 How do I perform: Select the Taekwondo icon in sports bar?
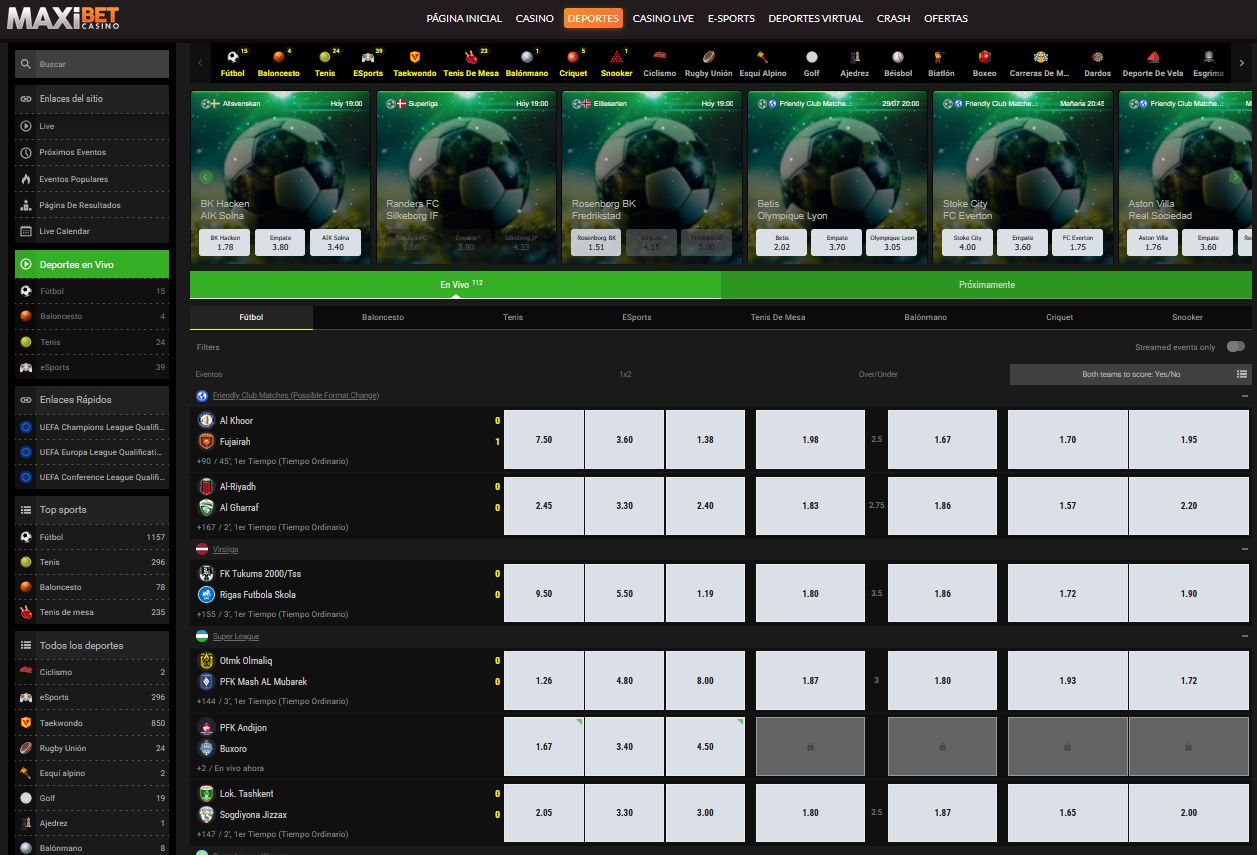pyautogui.click(x=414, y=58)
